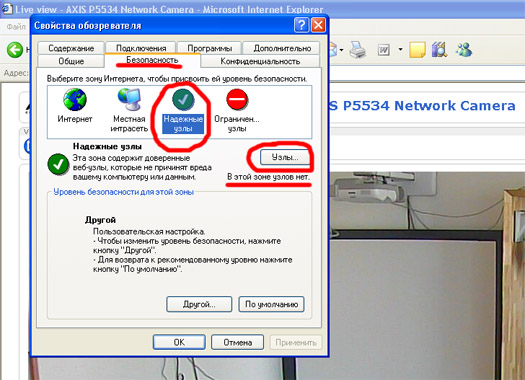
Task: Click the dialog help question-mark button
Action: (301, 25)
